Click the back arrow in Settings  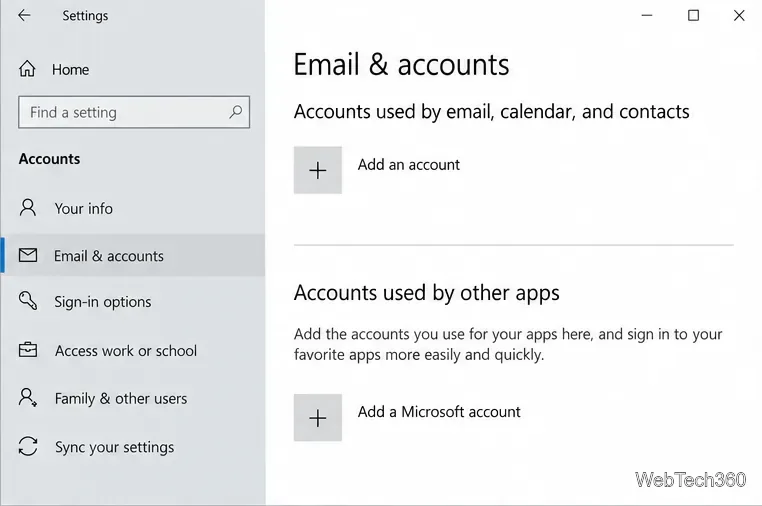24,16
